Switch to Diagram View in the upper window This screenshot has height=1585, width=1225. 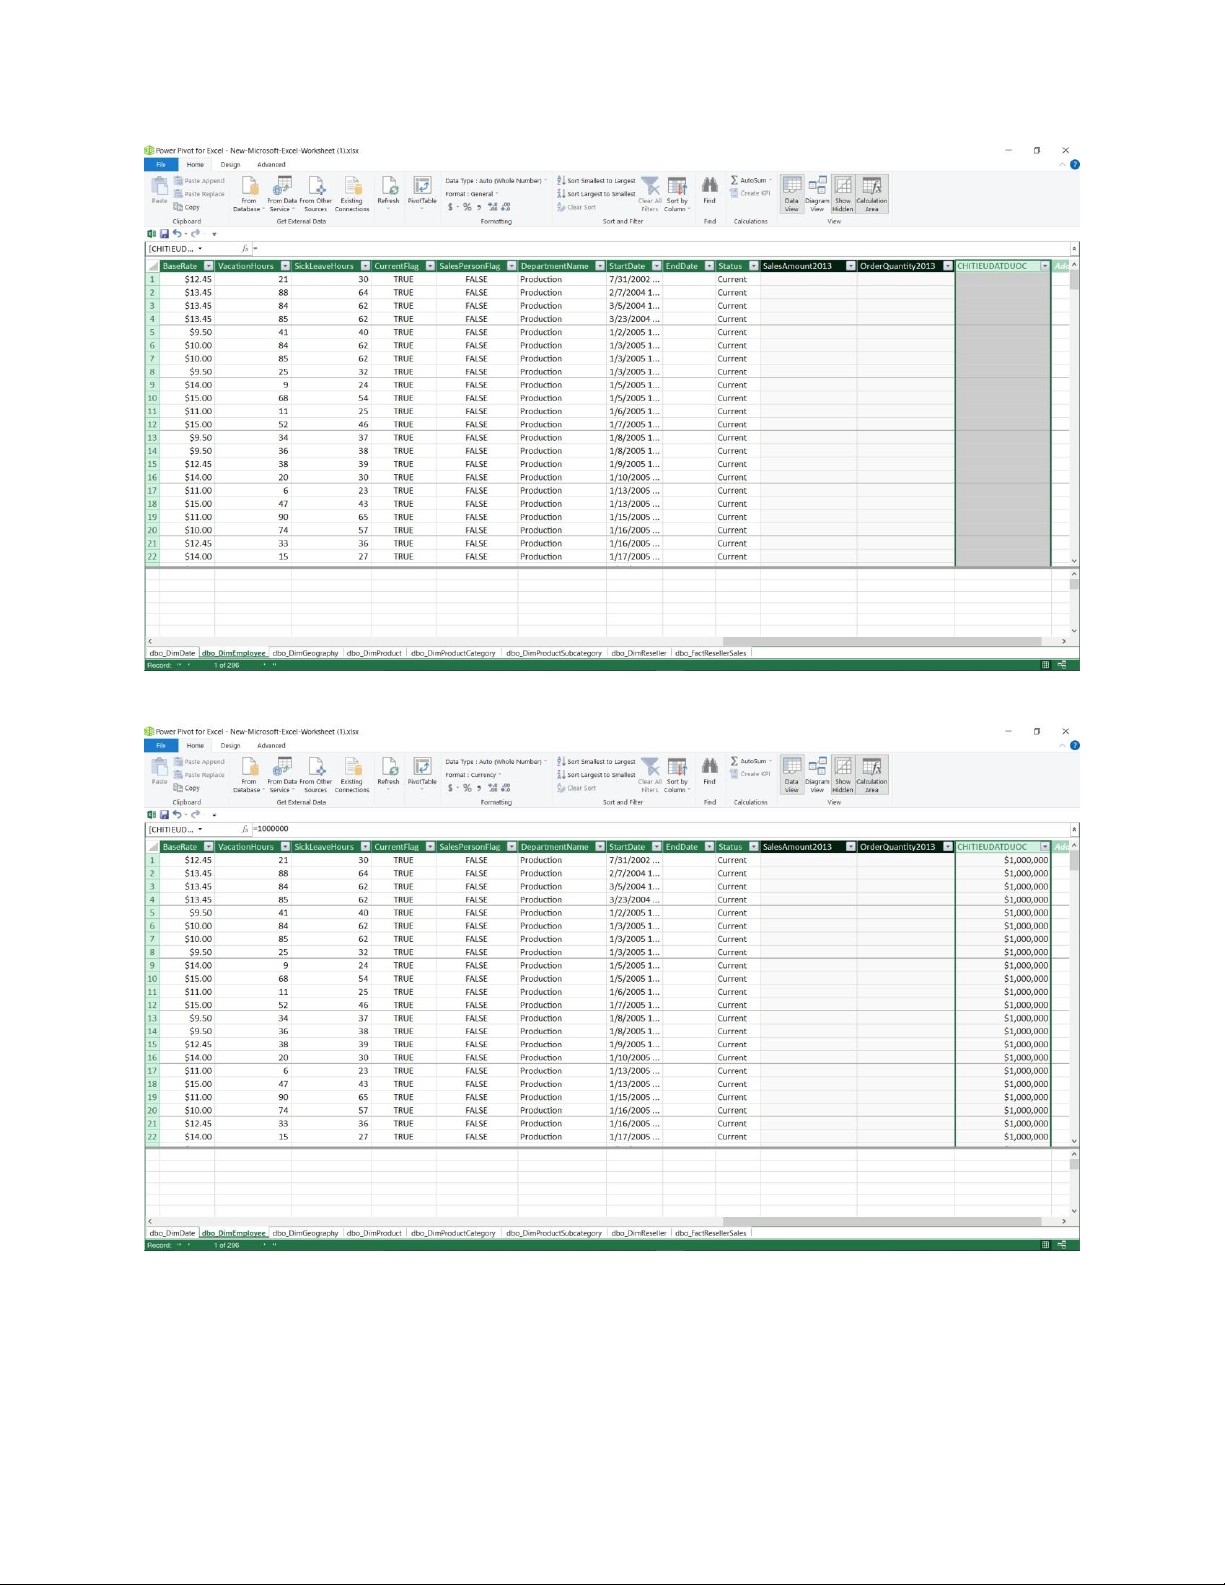pyautogui.click(x=817, y=187)
